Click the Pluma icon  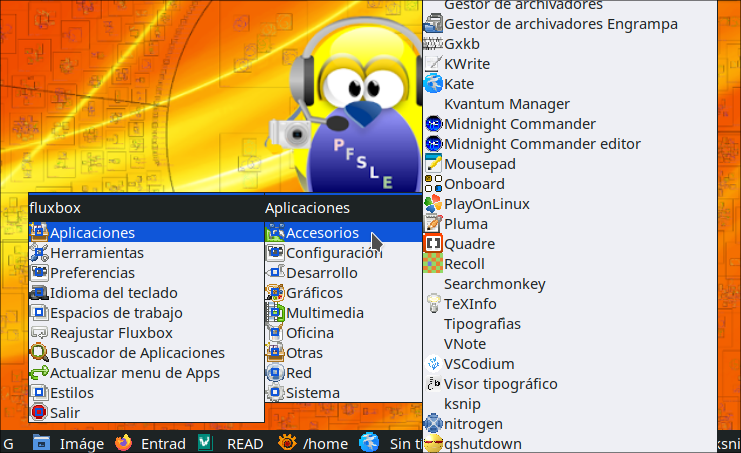433,223
